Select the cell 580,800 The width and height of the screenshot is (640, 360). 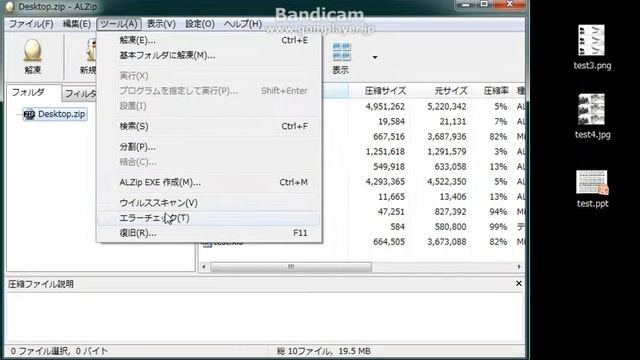tap(450, 227)
